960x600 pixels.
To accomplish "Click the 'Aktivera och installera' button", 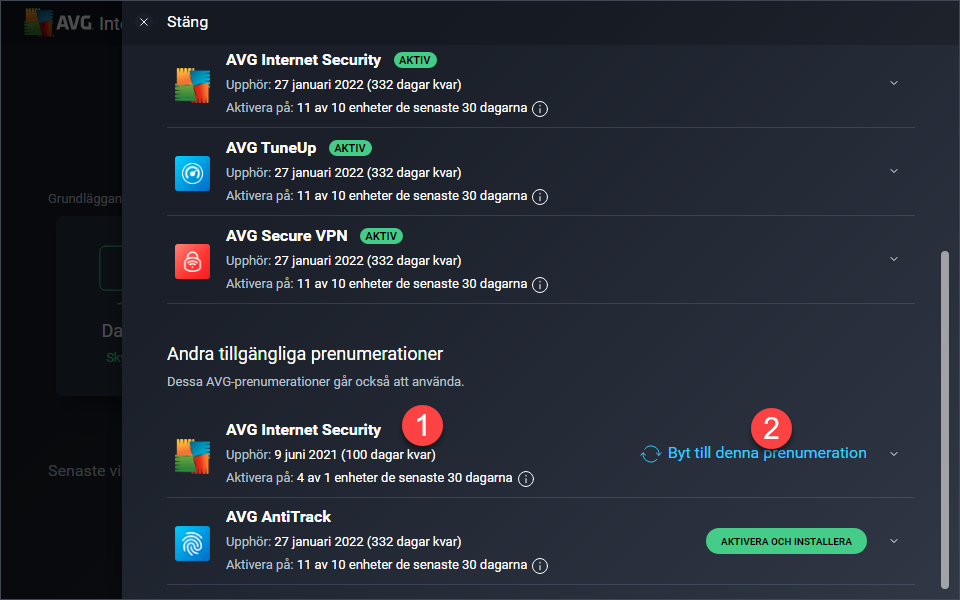I will [x=786, y=541].
